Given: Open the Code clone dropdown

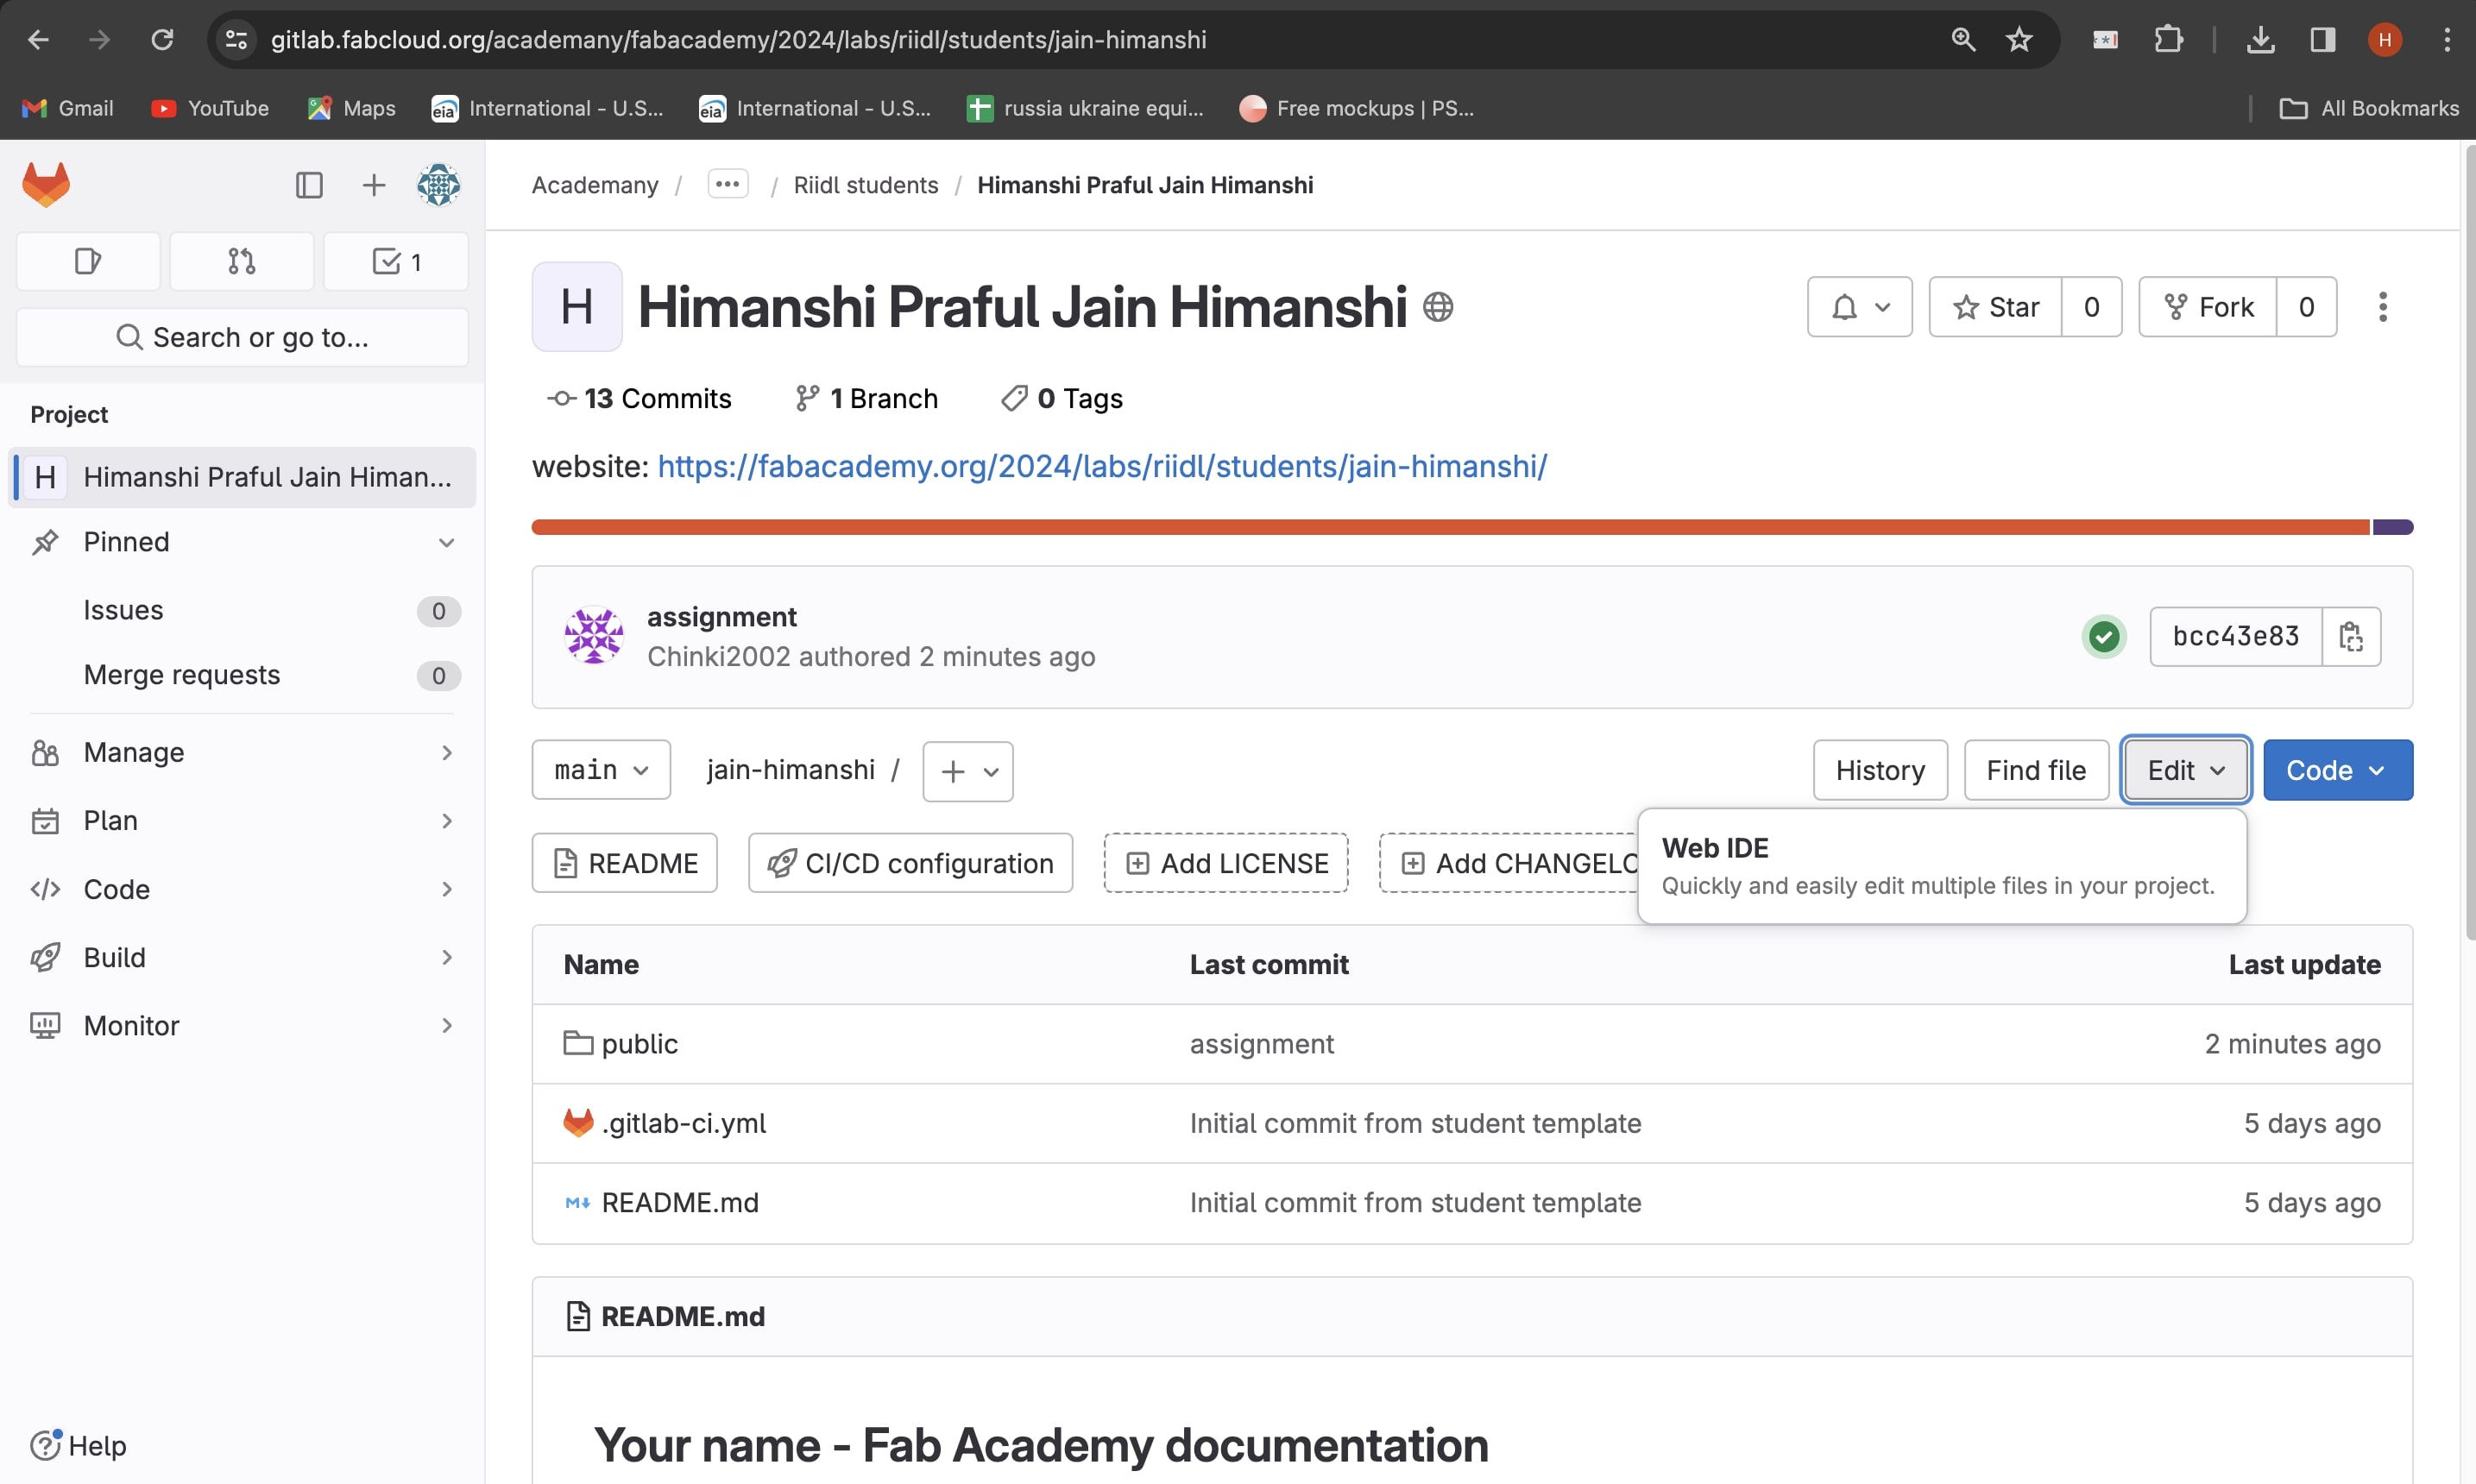Looking at the screenshot, I should (2337, 770).
